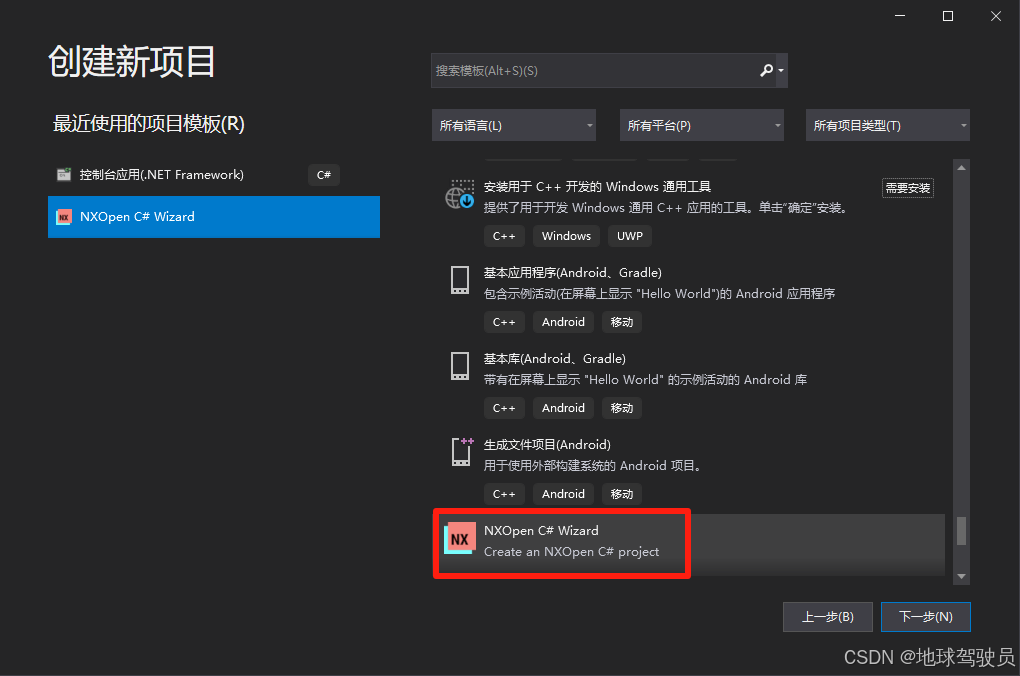This screenshot has height=676, width=1020.
Task: Click the 需要安装 badge
Action: click(x=907, y=188)
